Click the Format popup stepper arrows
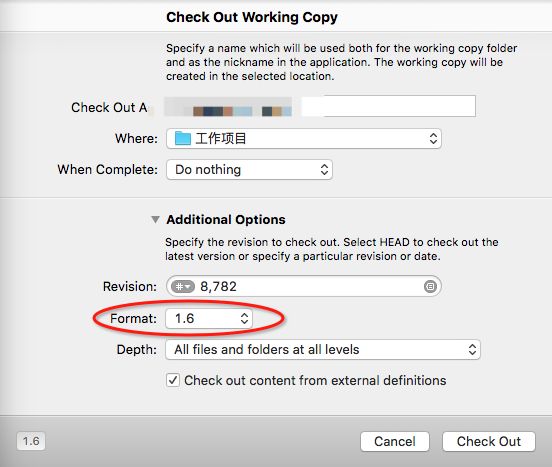This screenshot has height=467, width=552. (244, 318)
